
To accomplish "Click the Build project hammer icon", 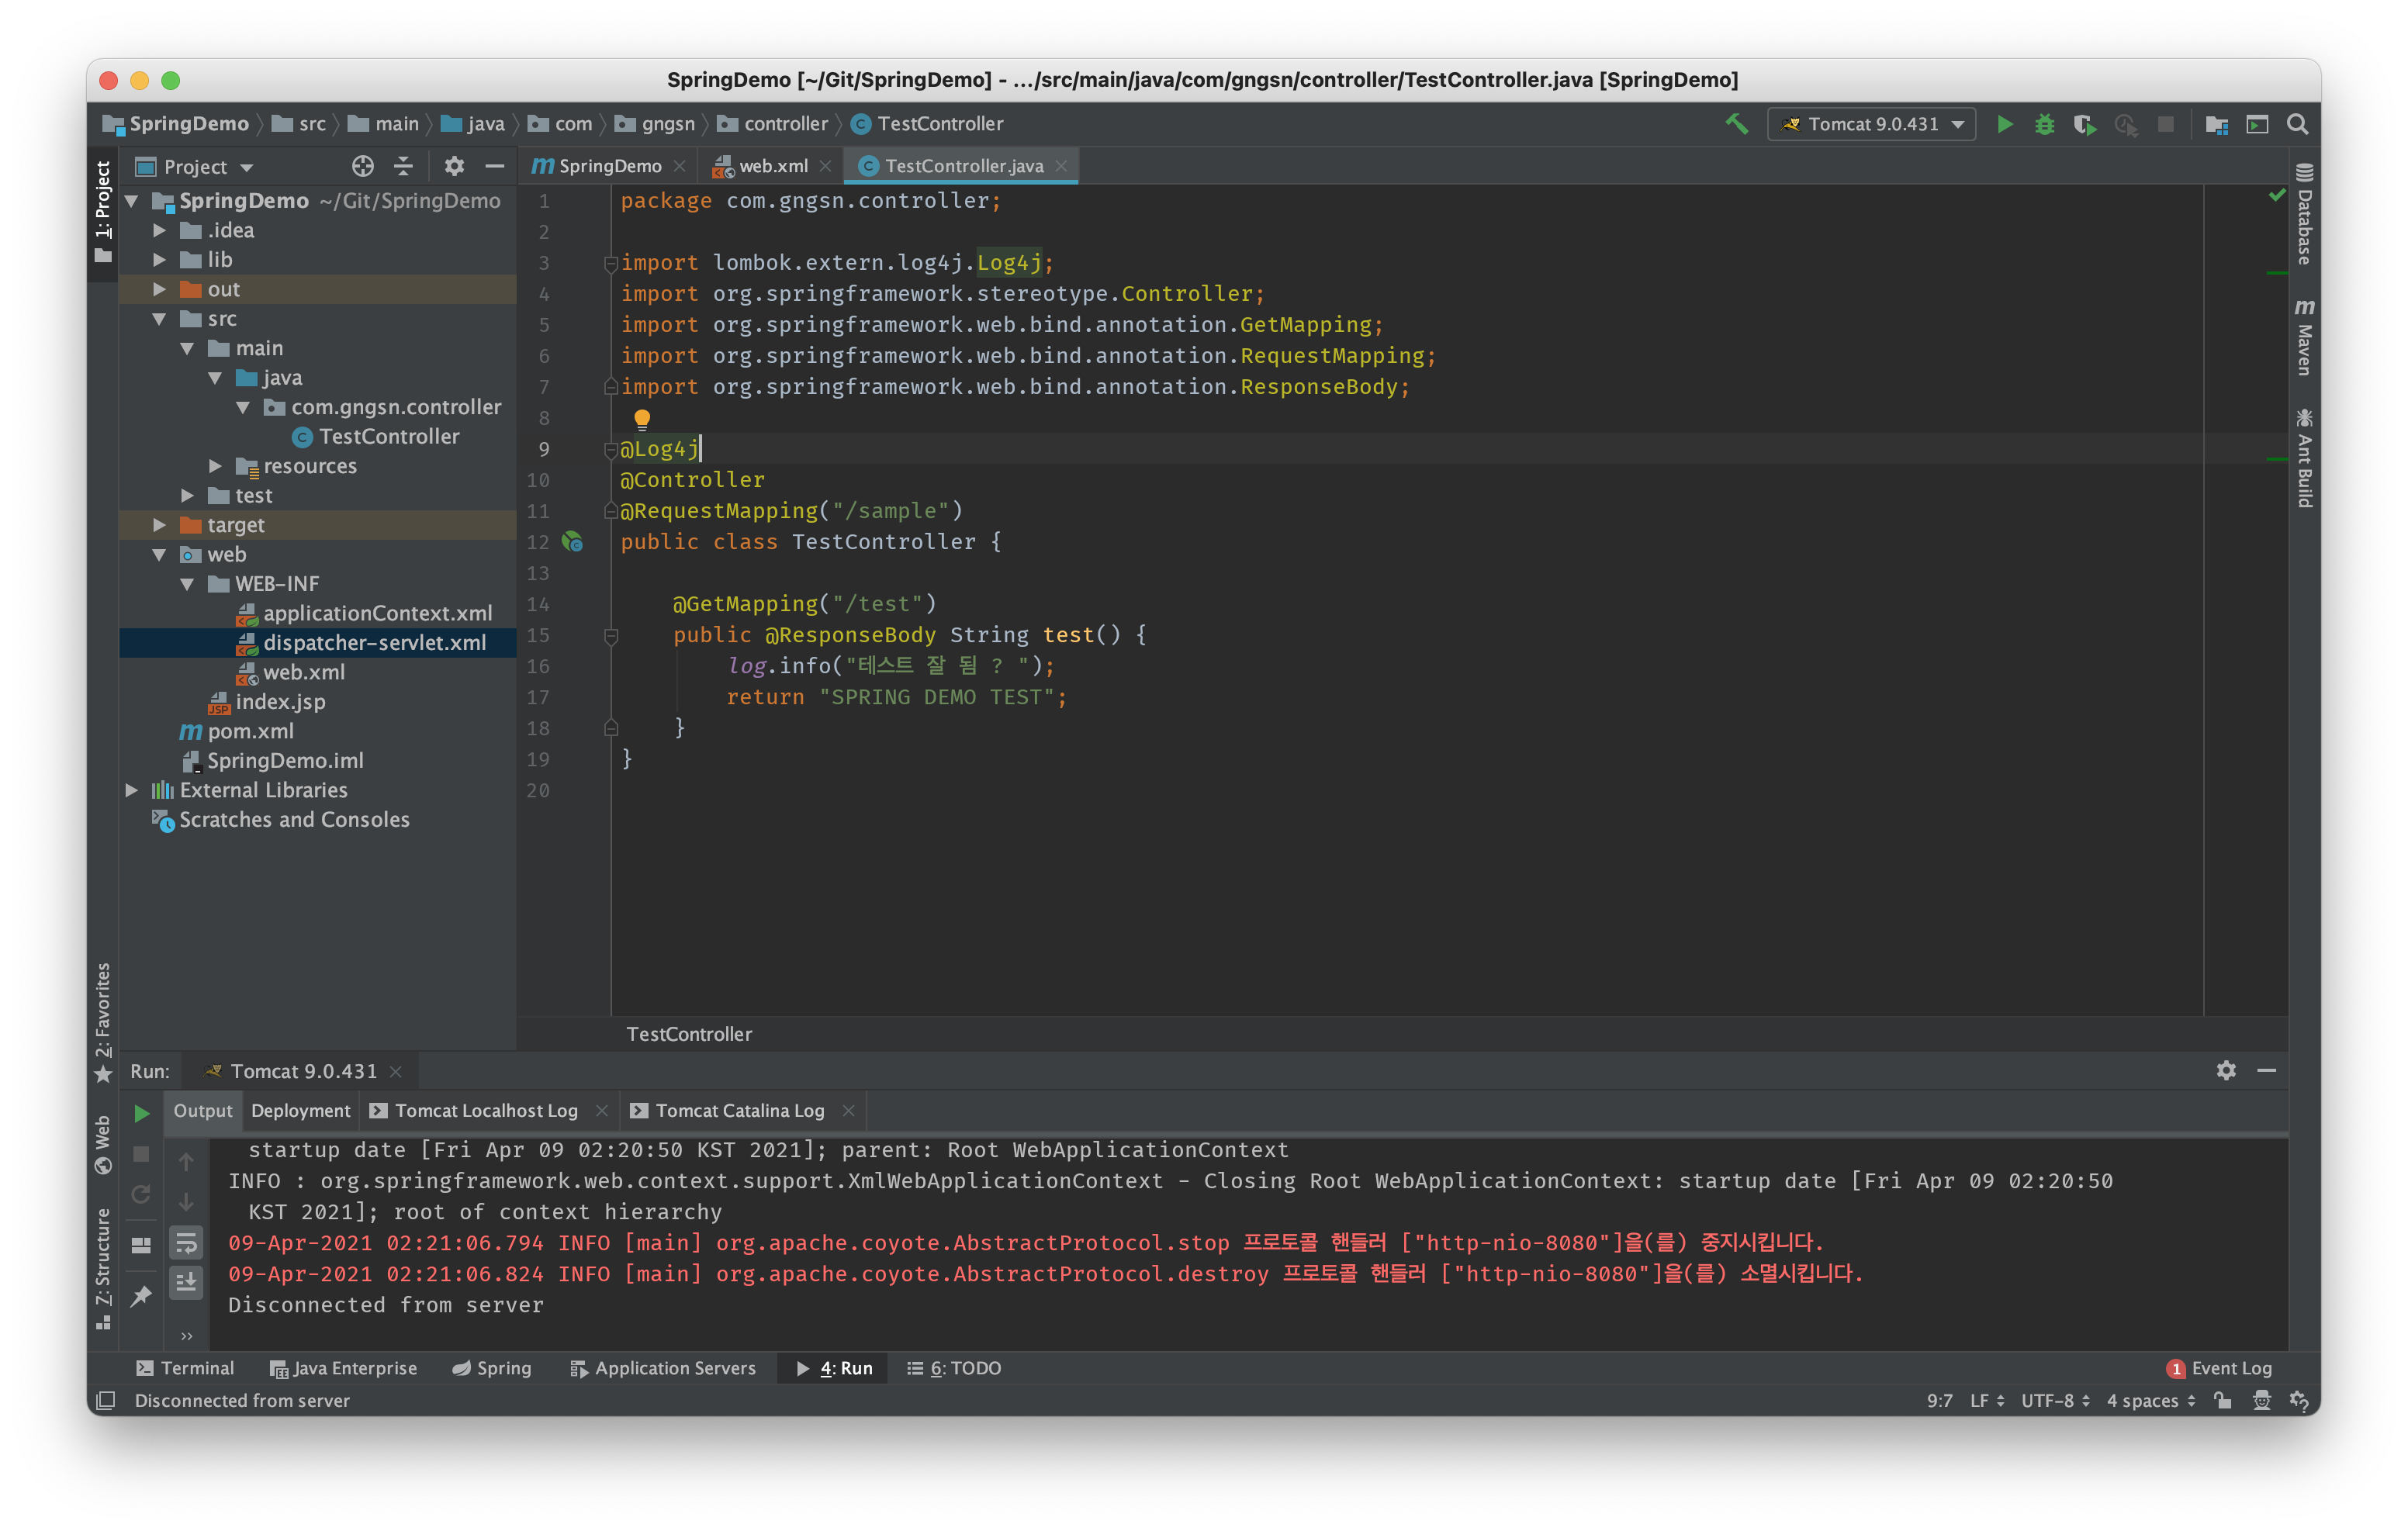I will click(1737, 124).
